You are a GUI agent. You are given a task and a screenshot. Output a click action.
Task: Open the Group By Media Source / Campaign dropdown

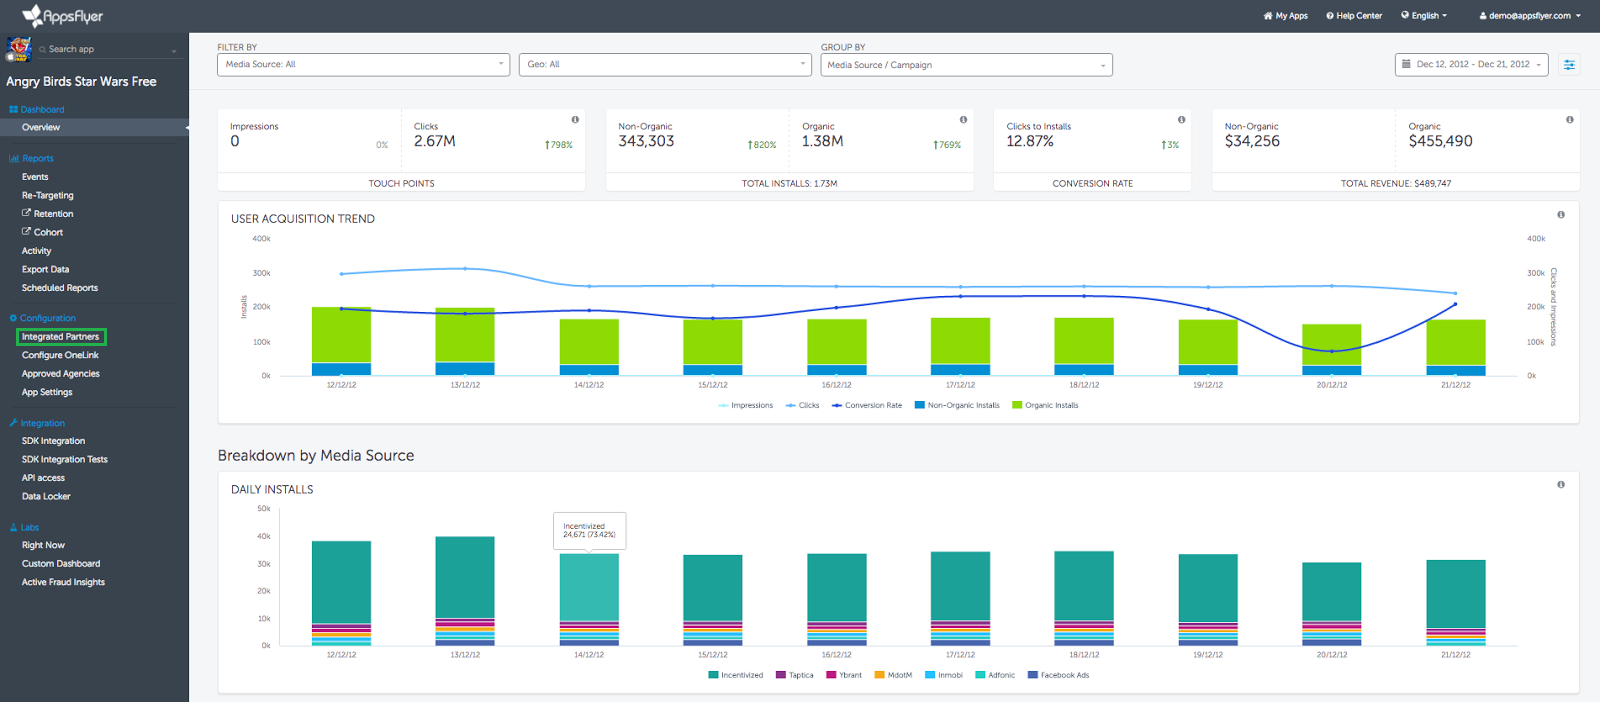tap(966, 65)
